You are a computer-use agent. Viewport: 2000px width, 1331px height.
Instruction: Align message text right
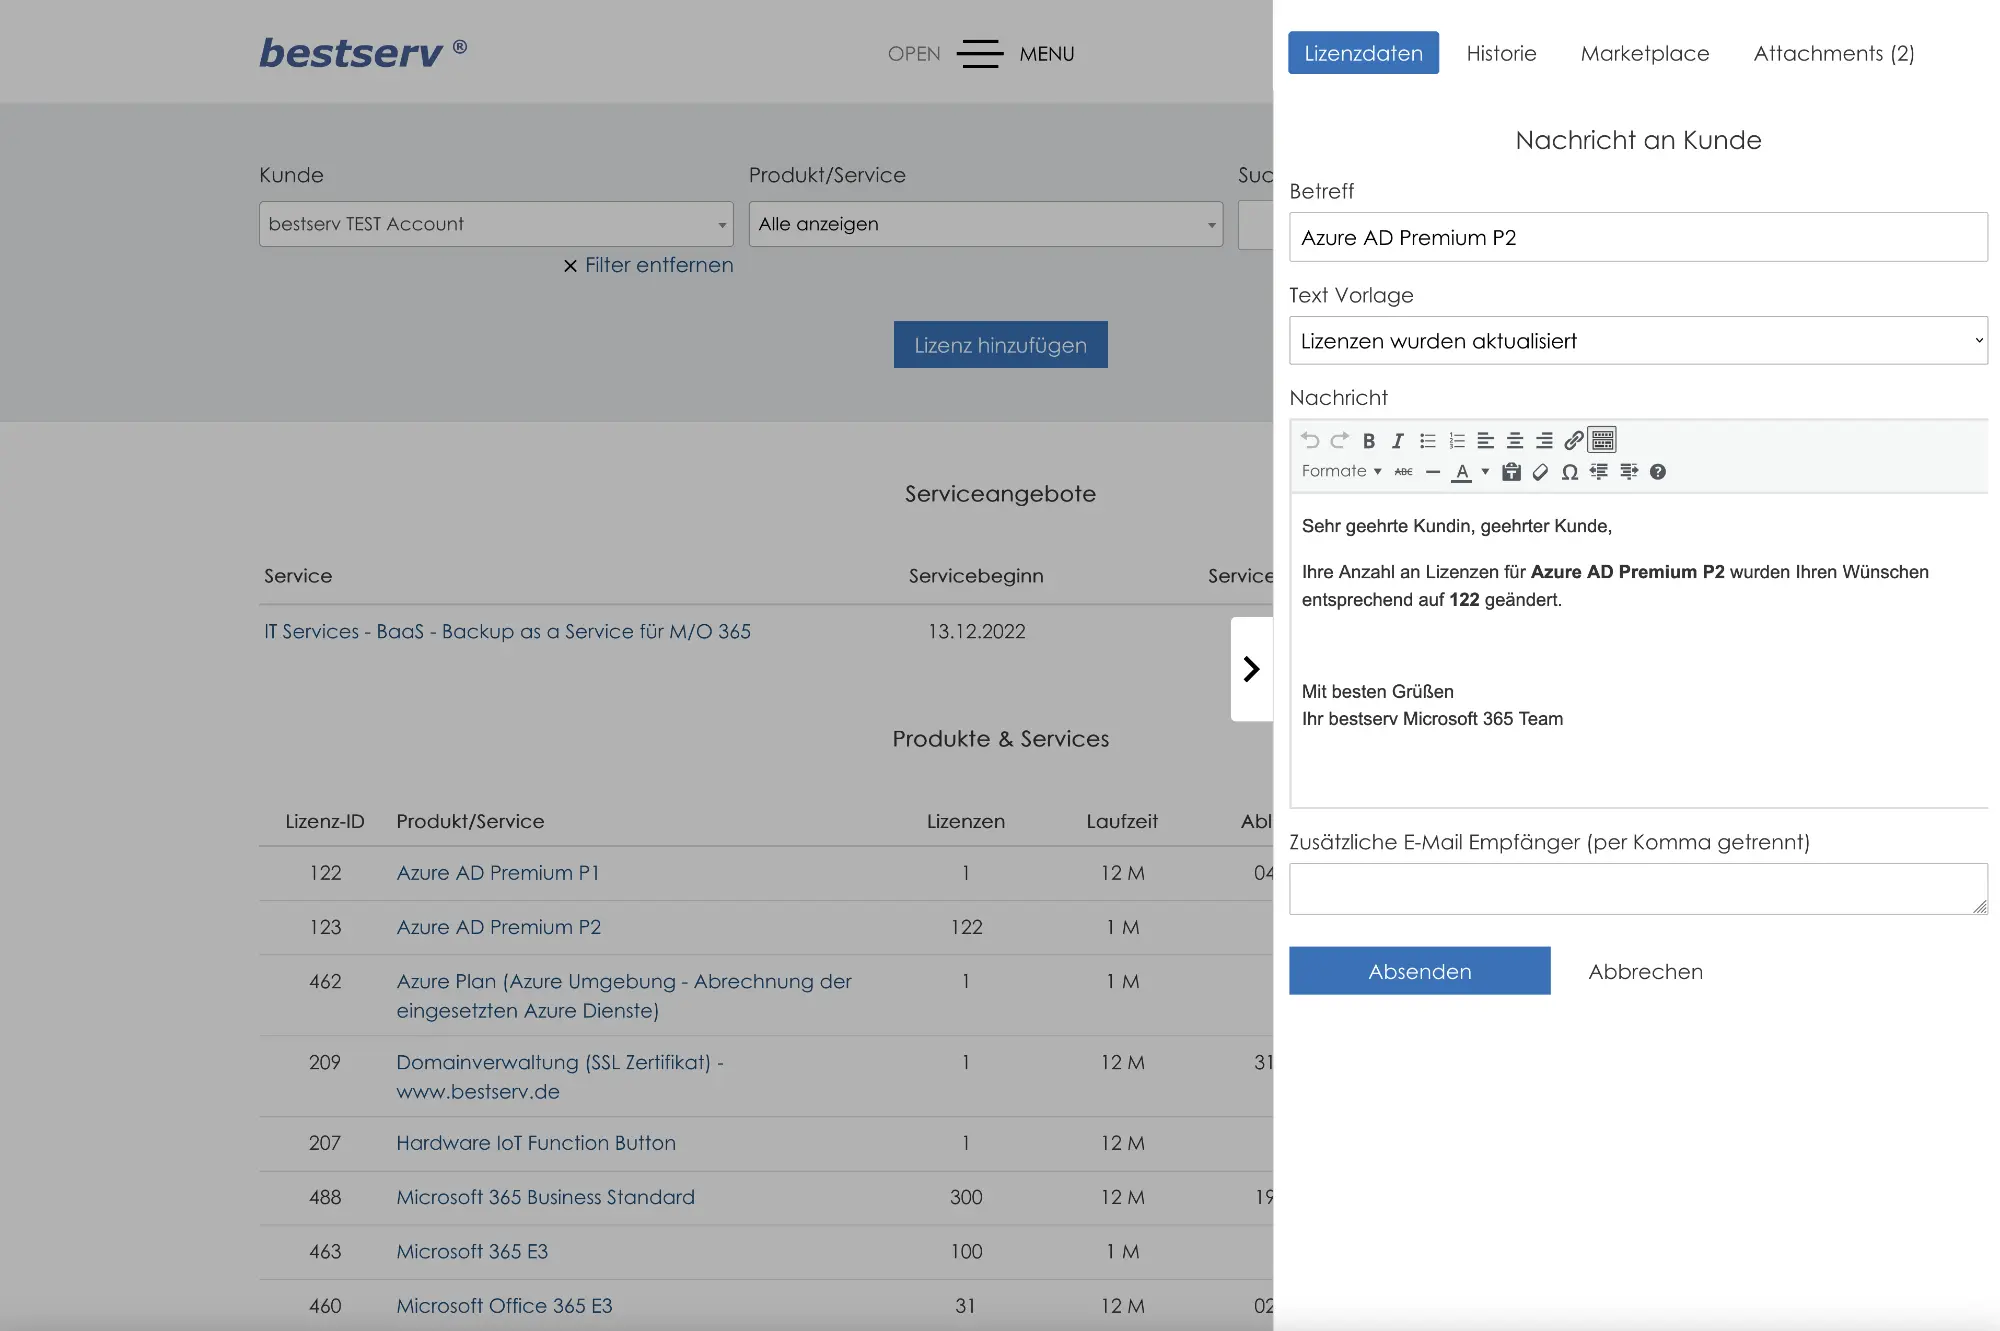[x=1545, y=440]
